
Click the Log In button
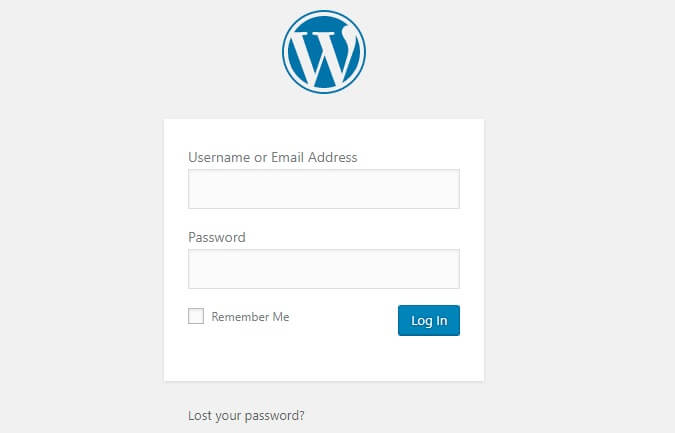click(x=429, y=320)
